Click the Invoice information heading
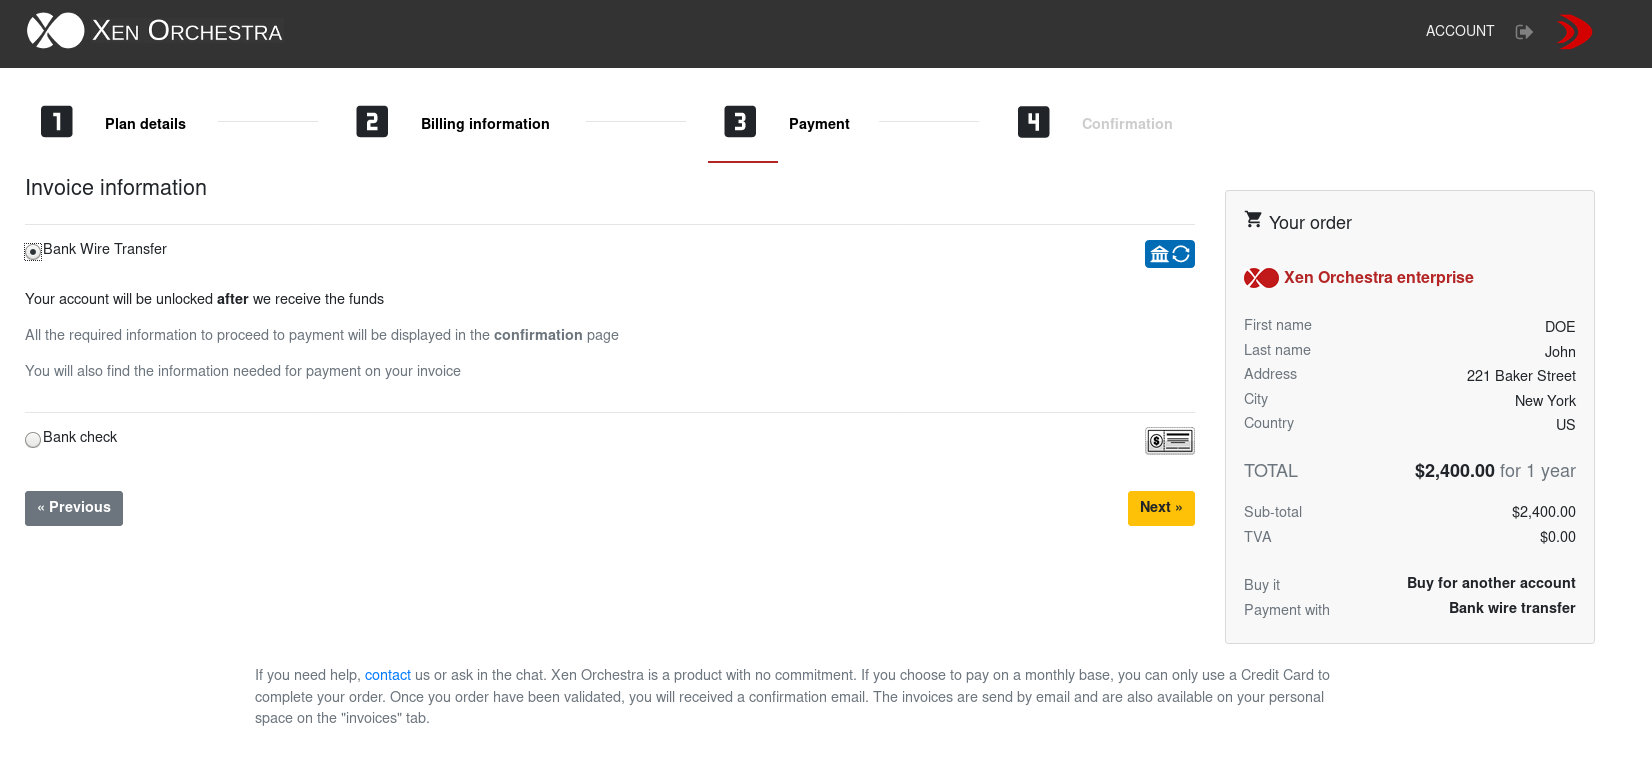1652x762 pixels. pos(116,188)
